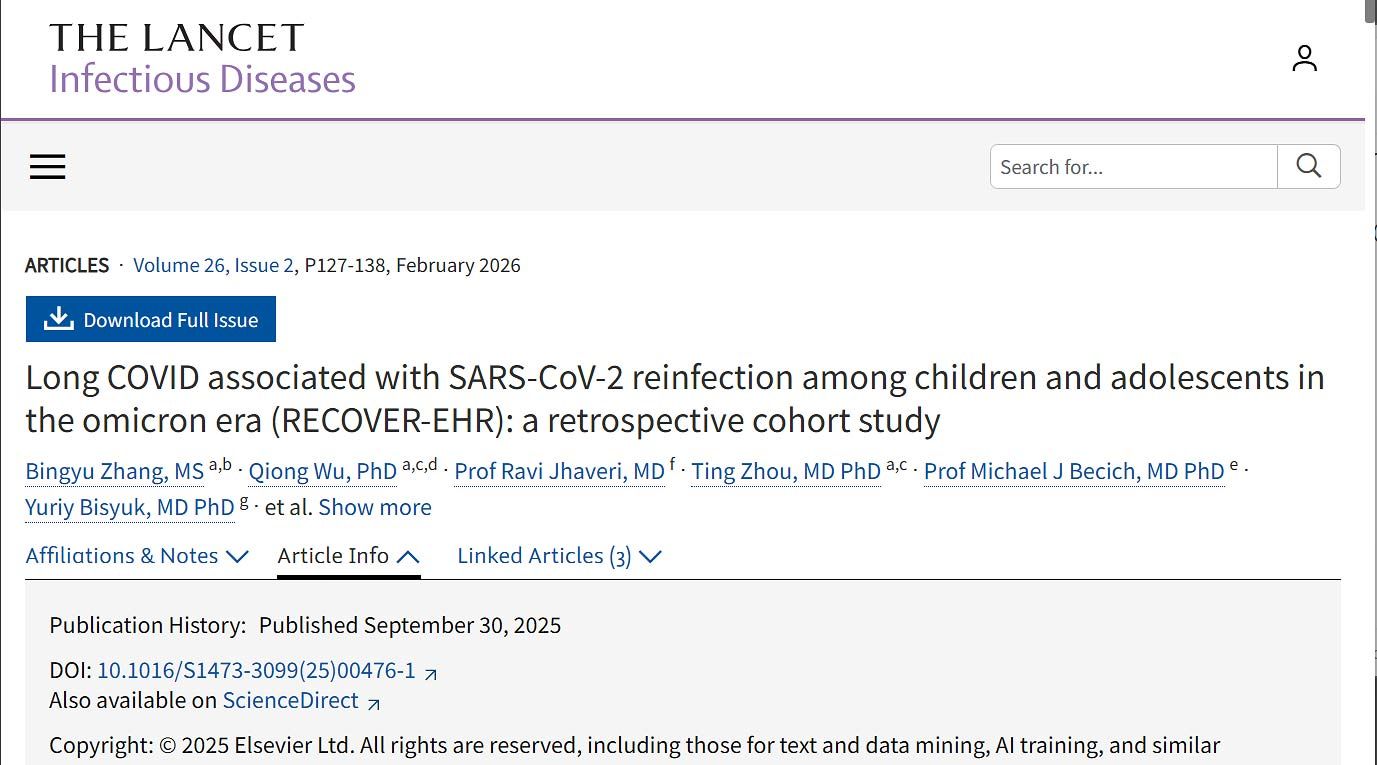The height and width of the screenshot is (765, 1377).
Task: Open author Qiong Wu, PhD link
Action: coord(322,471)
